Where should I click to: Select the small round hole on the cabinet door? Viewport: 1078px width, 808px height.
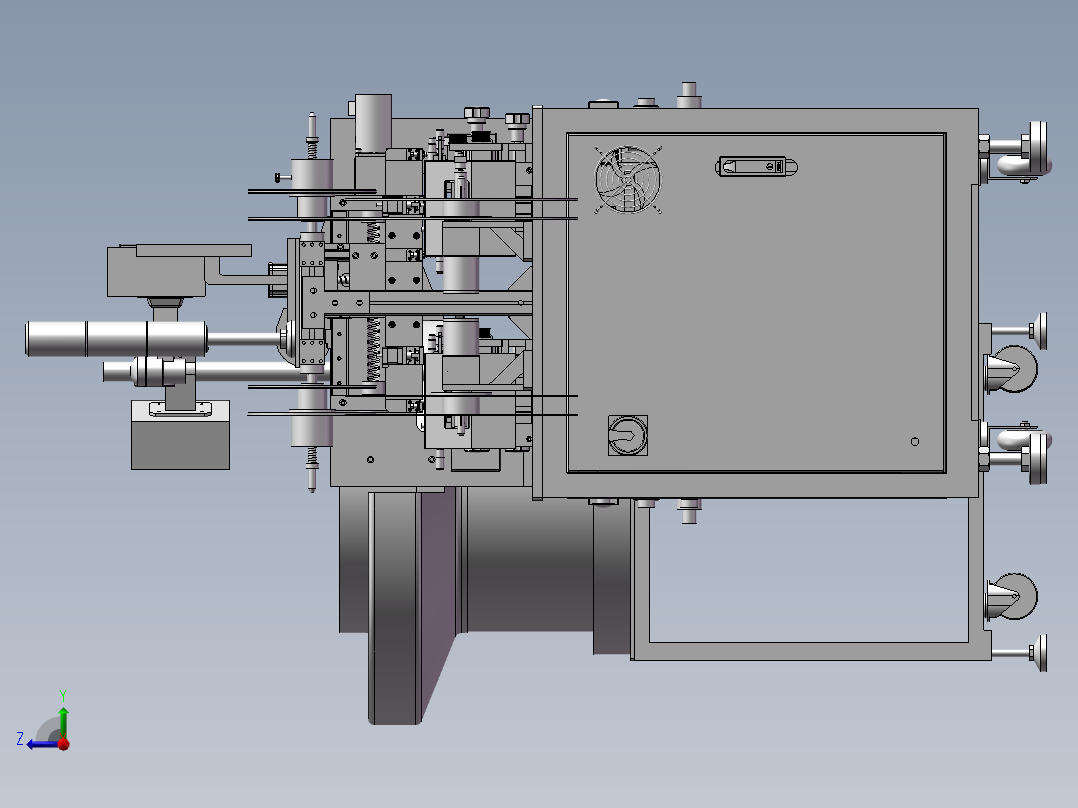point(914,441)
